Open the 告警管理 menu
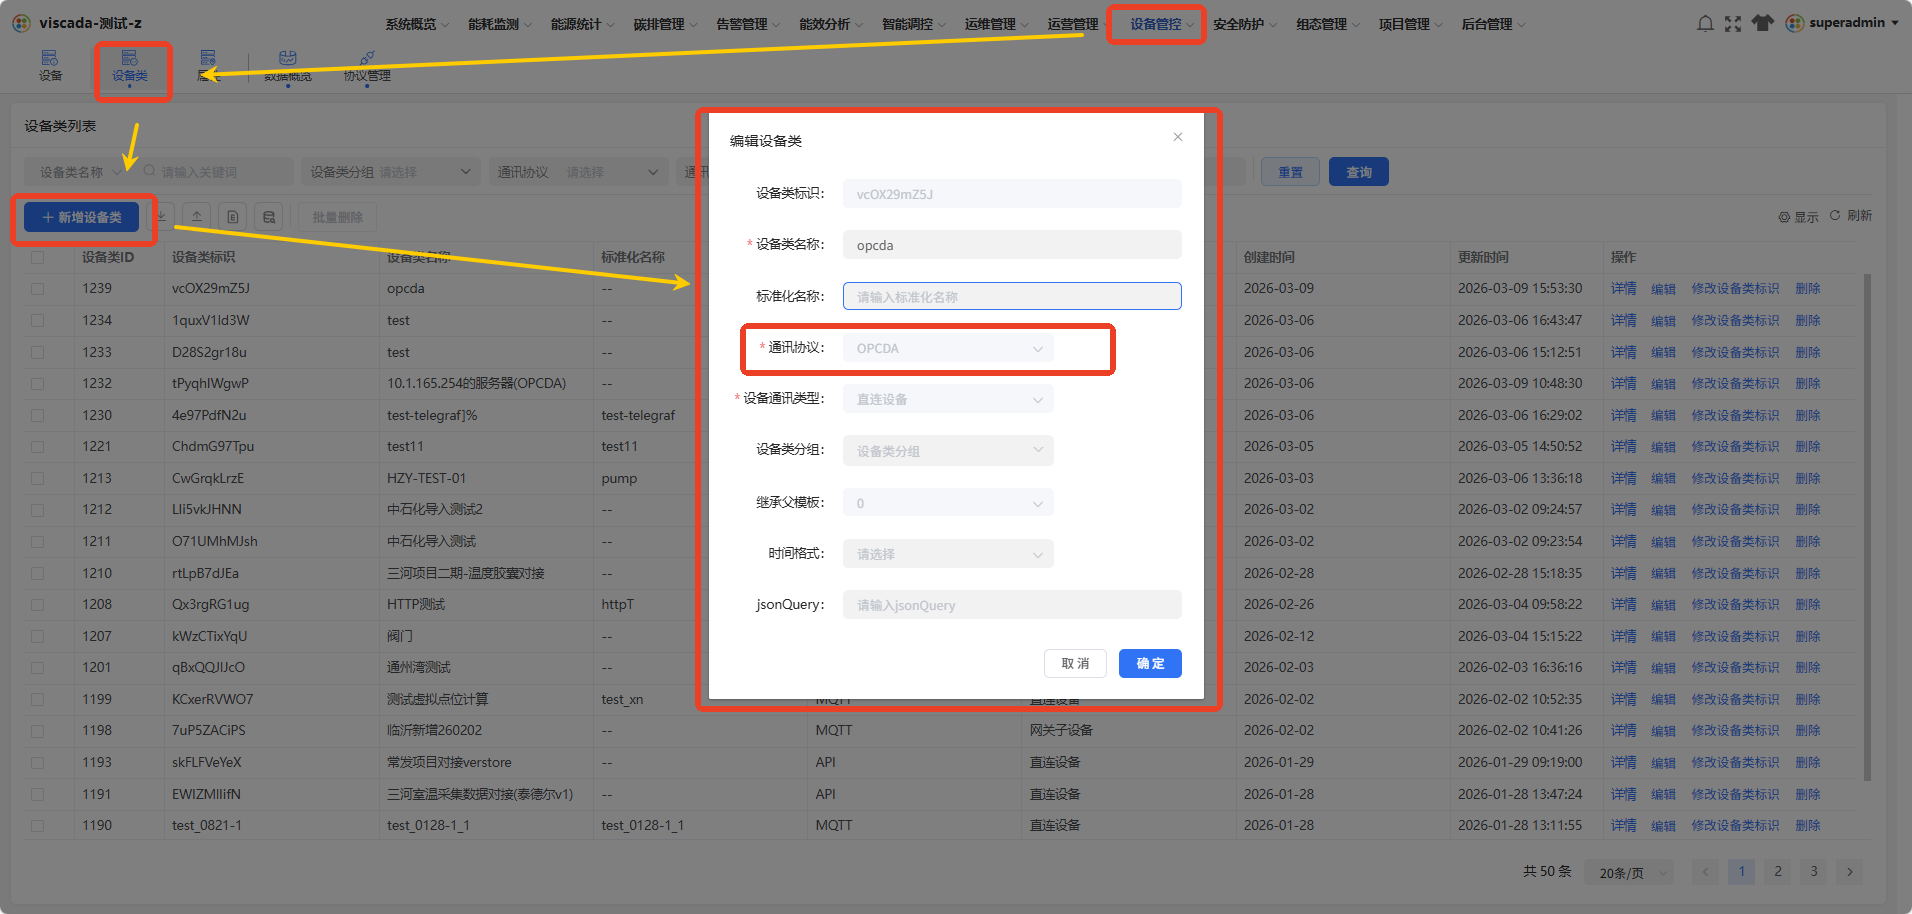1912x914 pixels. click(748, 24)
